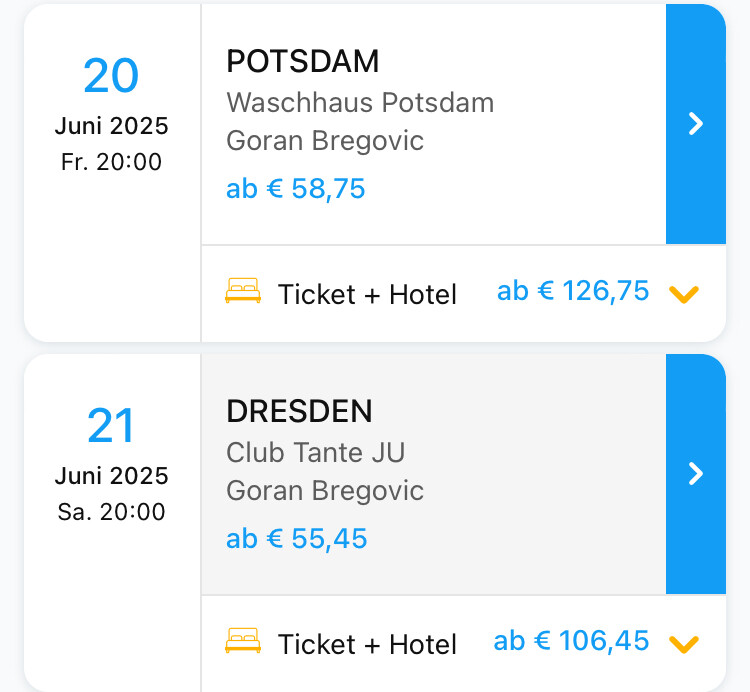Select the 20 Juni 2025 date block
The height and width of the screenshot is (692, 750).
pyautogui.click(x=111, y=114)
